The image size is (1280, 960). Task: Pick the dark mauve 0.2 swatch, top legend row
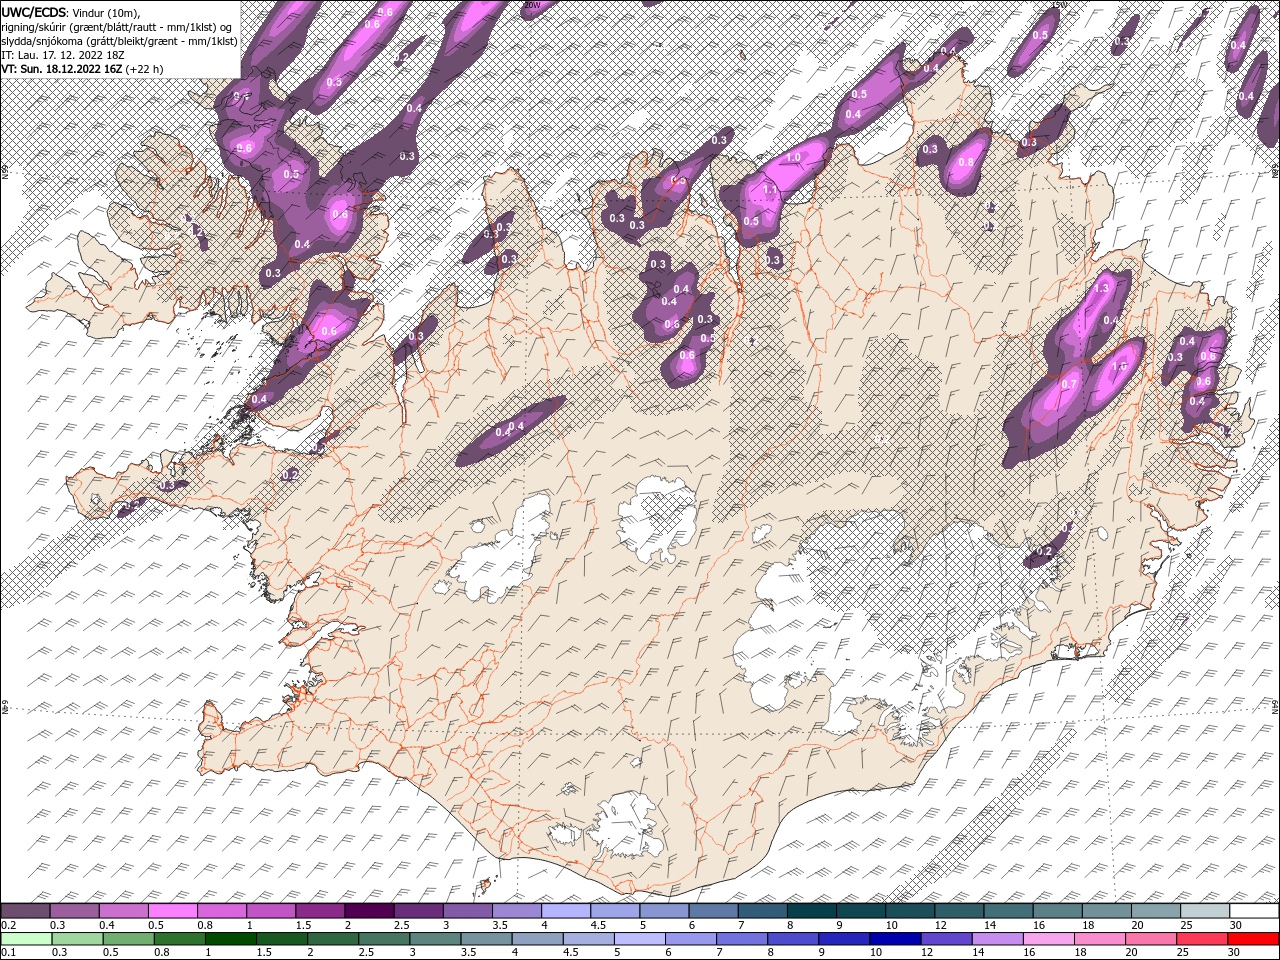[x=25, y=911]
